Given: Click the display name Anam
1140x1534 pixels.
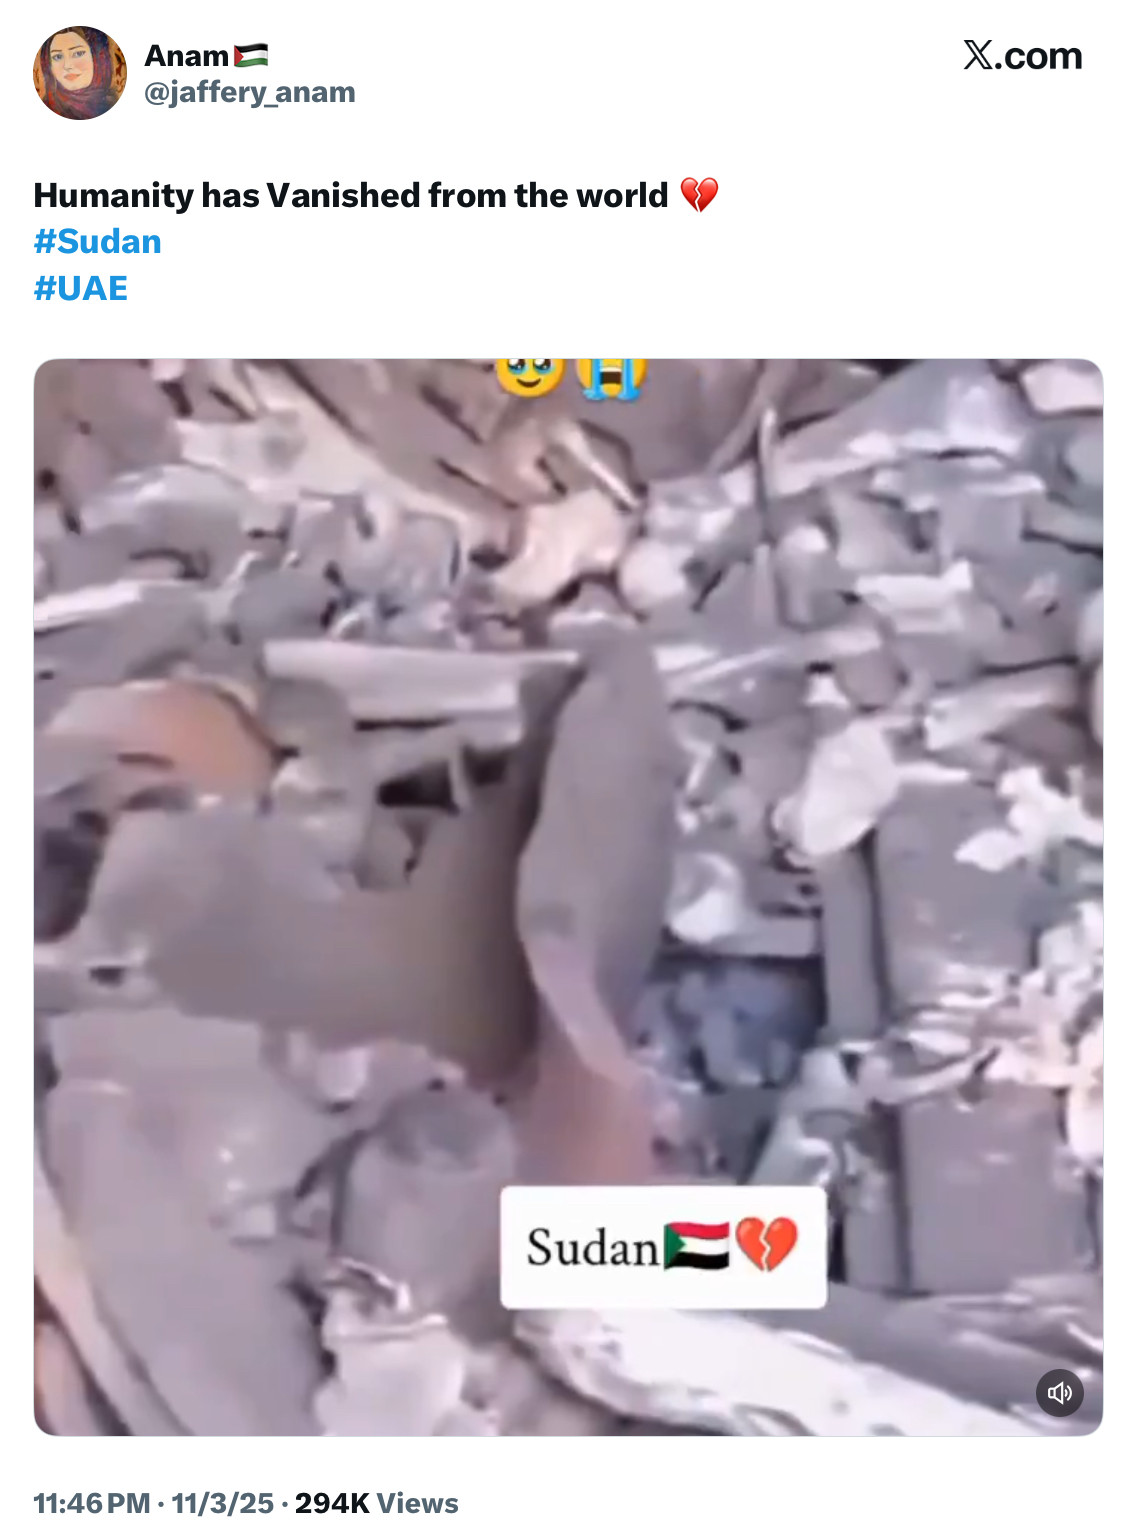Looking at the screenshot, I should tap(187, 56).
